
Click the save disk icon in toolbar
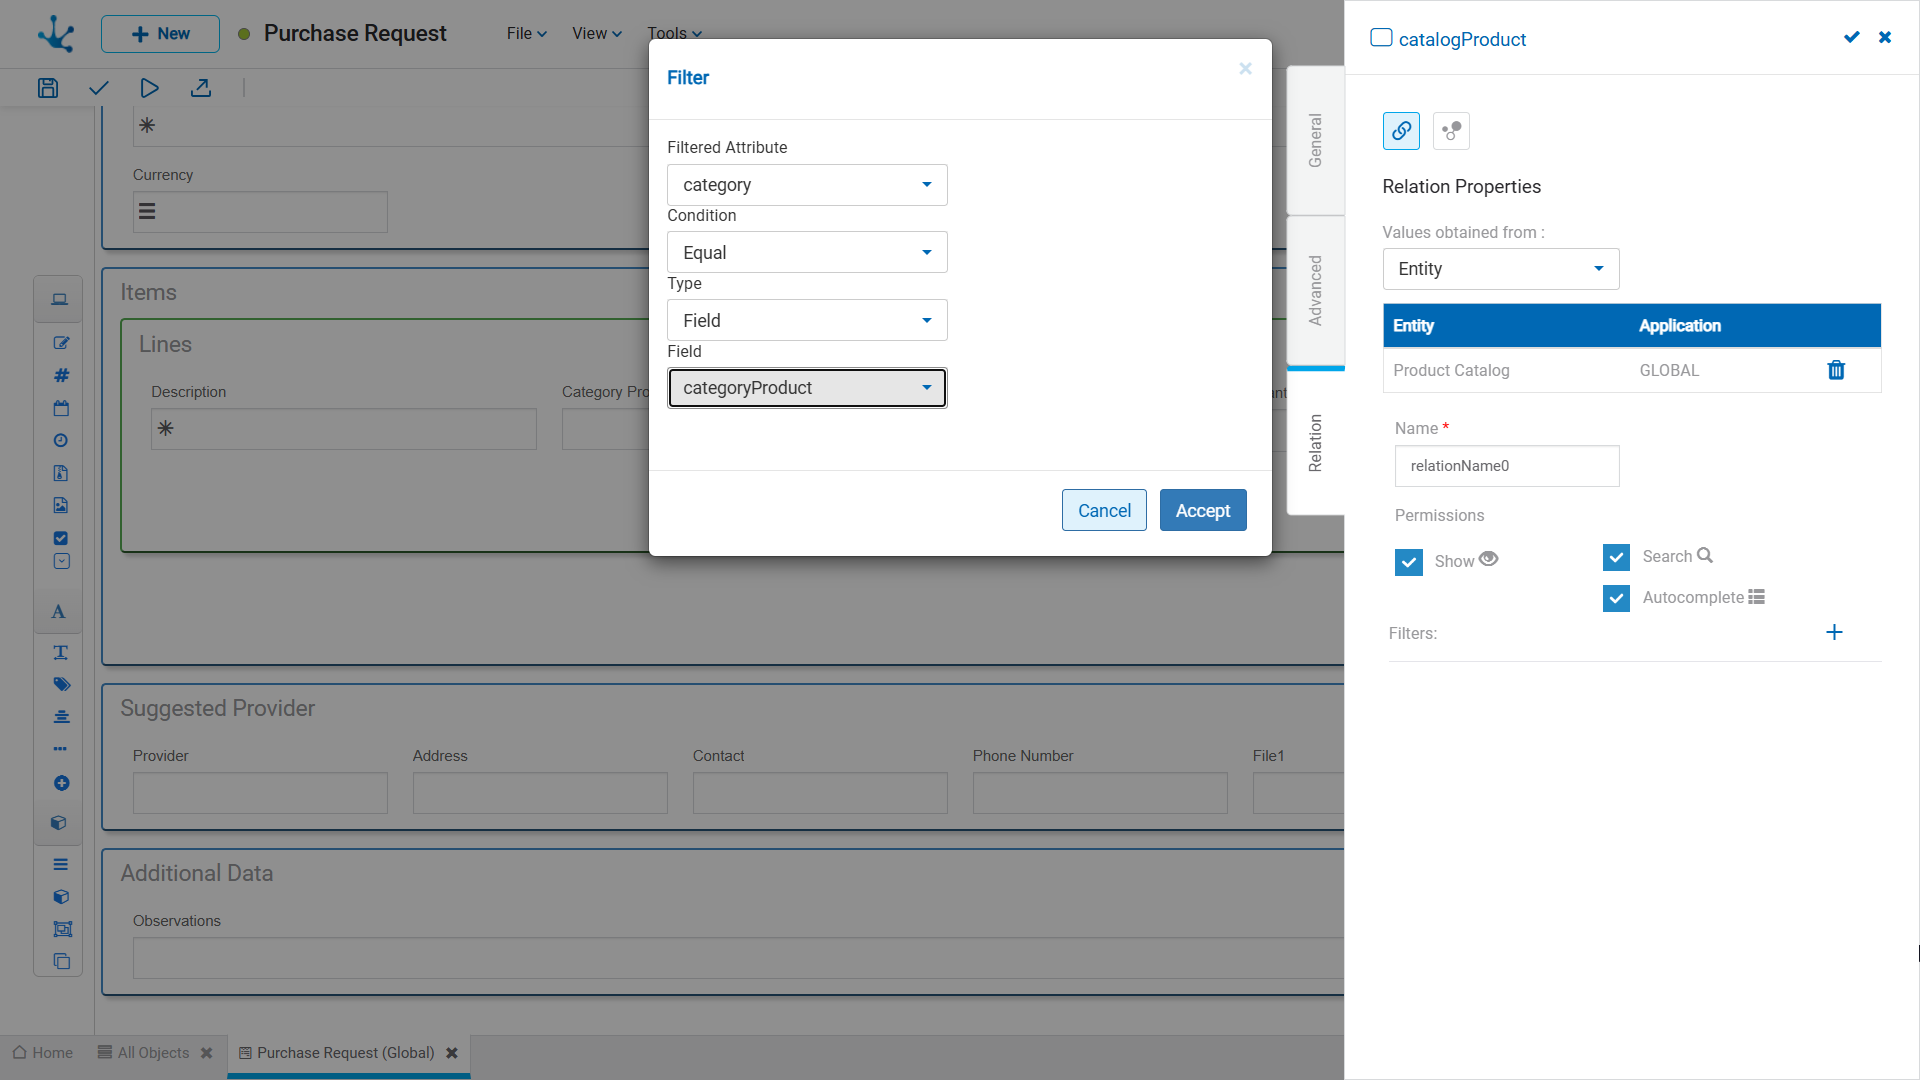pos(47,88)
